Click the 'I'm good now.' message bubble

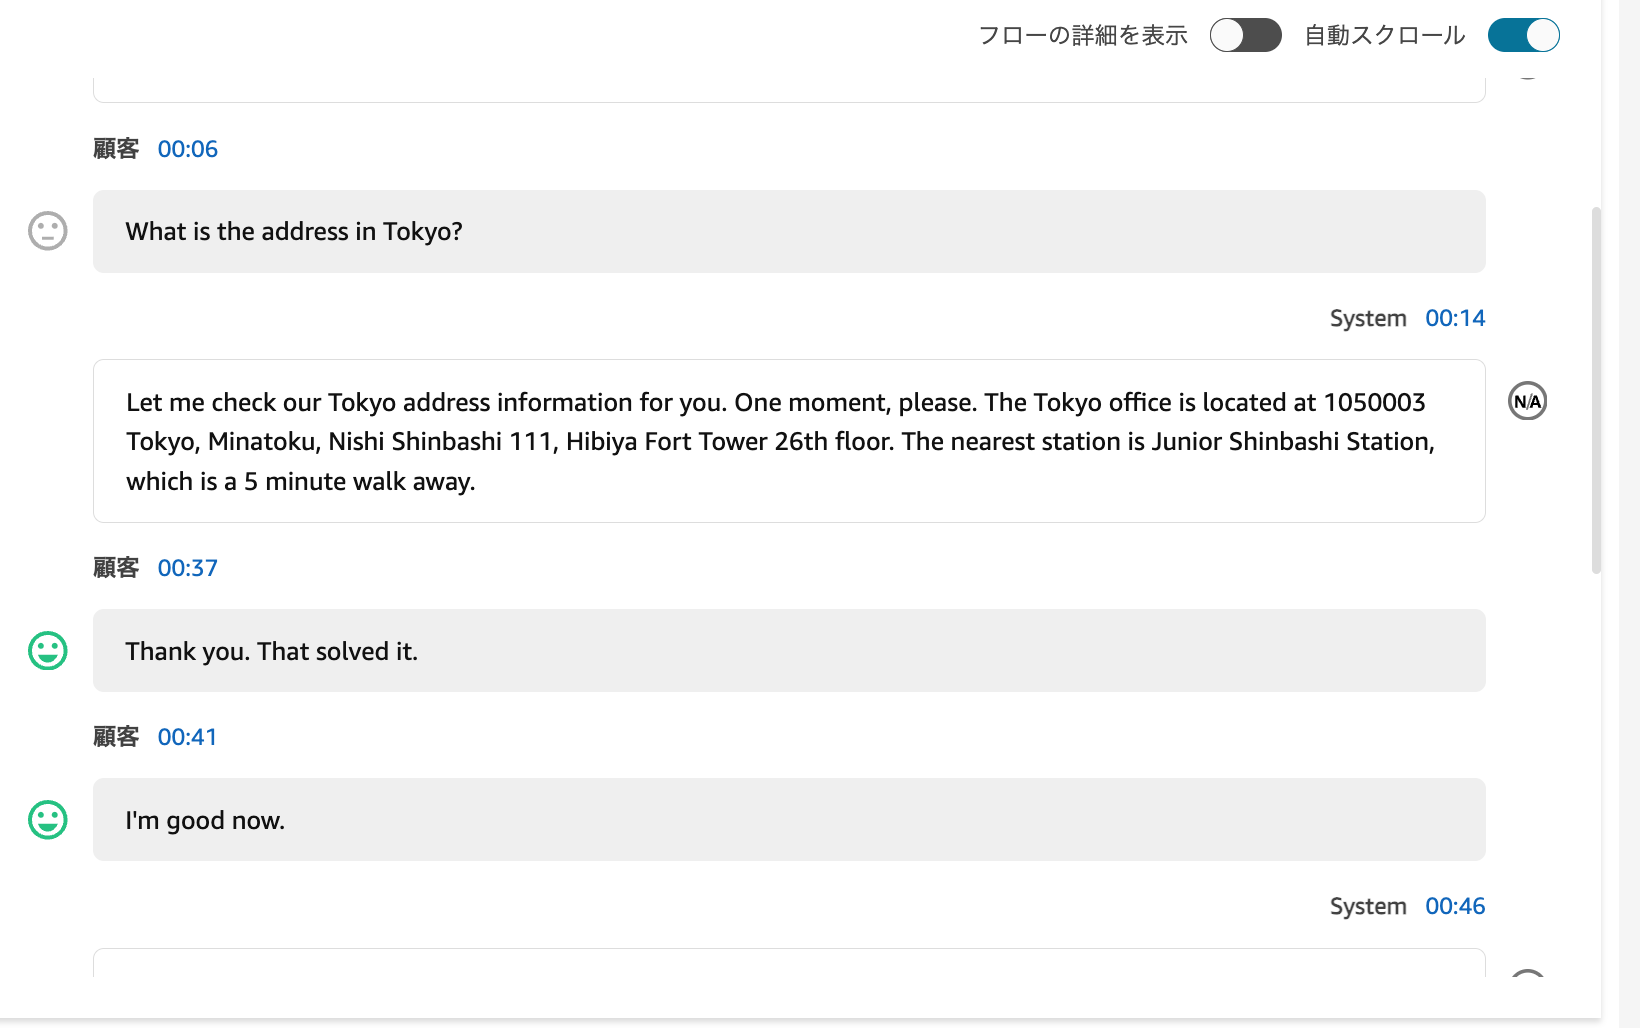788,820
